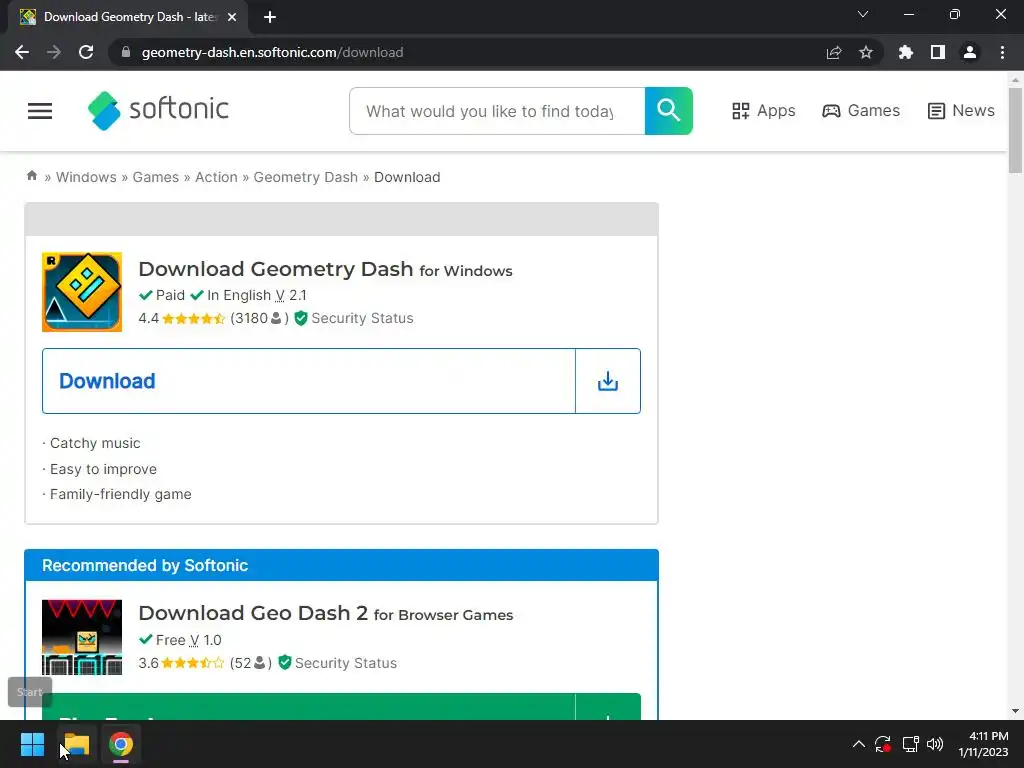Open the Chrome three-dot menu

coord(1002,52)
